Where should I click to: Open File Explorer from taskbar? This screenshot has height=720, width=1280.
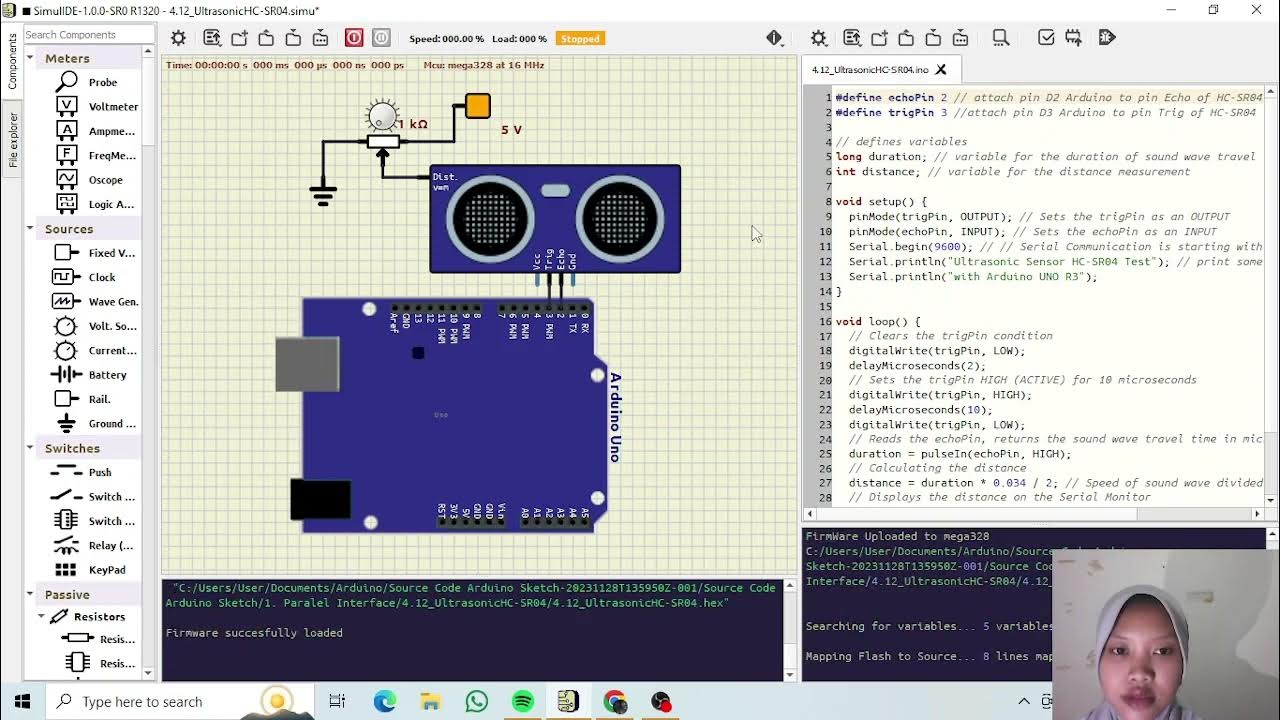(x=430, y=701)
